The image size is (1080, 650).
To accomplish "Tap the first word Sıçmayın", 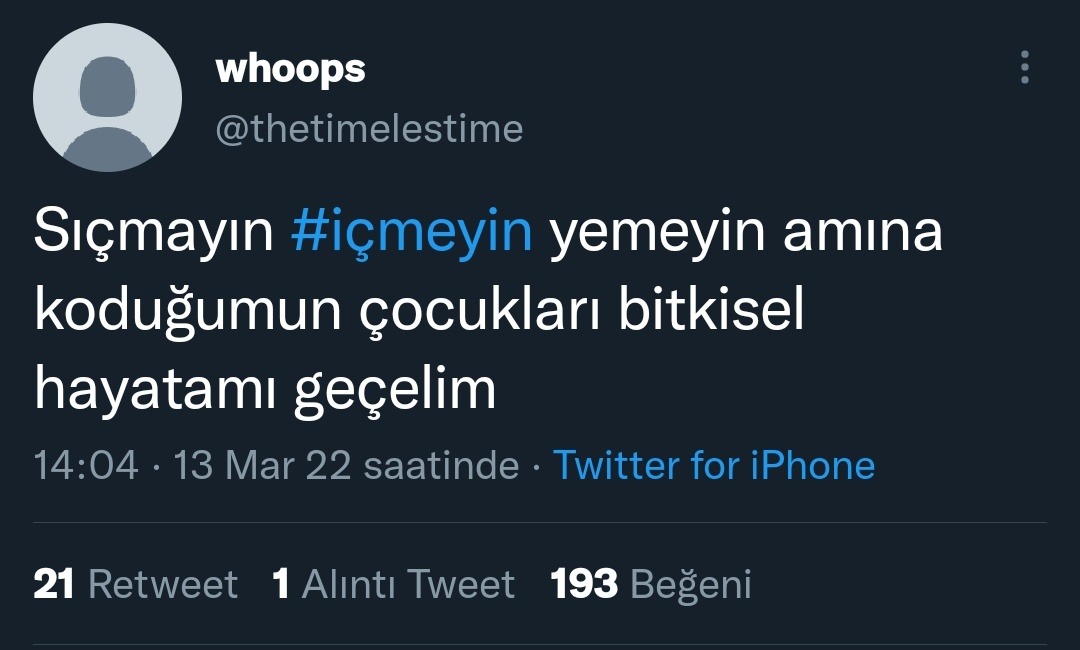I will [x=153, y=233].
